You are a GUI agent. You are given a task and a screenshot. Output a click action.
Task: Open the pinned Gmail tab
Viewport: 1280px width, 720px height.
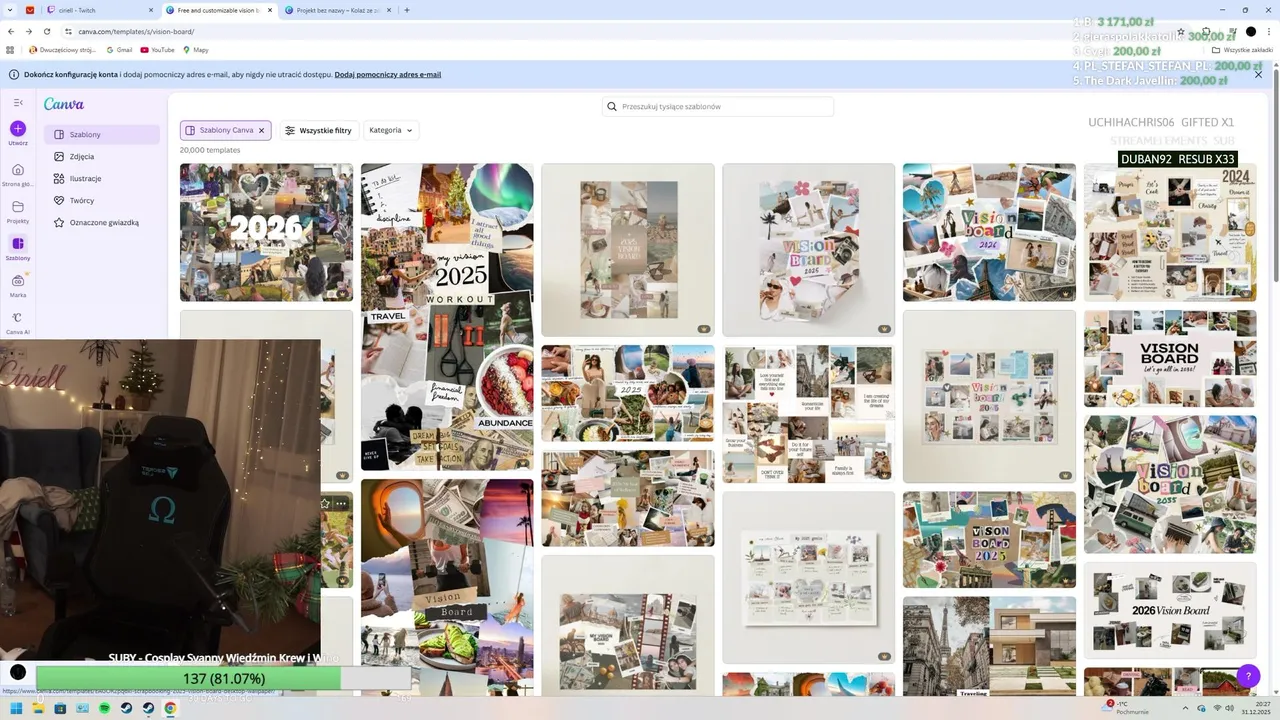coord(29,10)
